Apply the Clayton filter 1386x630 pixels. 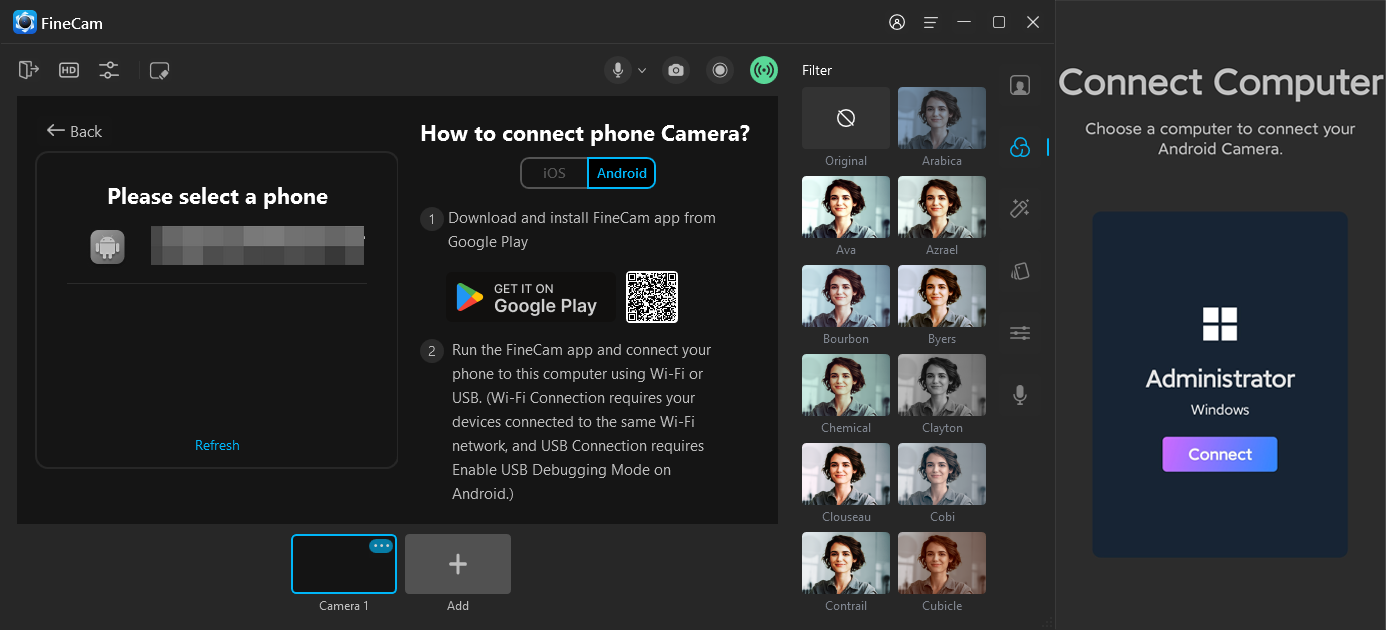tap(942, 385)
